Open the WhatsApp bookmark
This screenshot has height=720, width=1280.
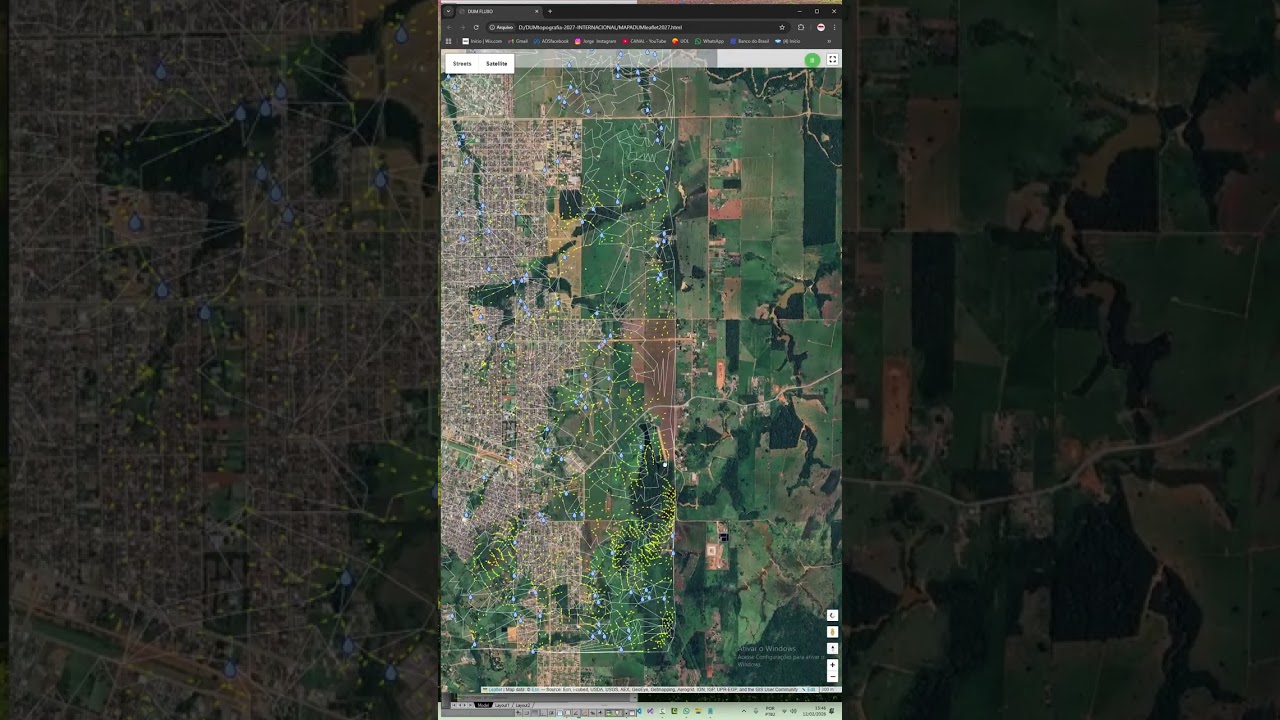coord(709,41)
